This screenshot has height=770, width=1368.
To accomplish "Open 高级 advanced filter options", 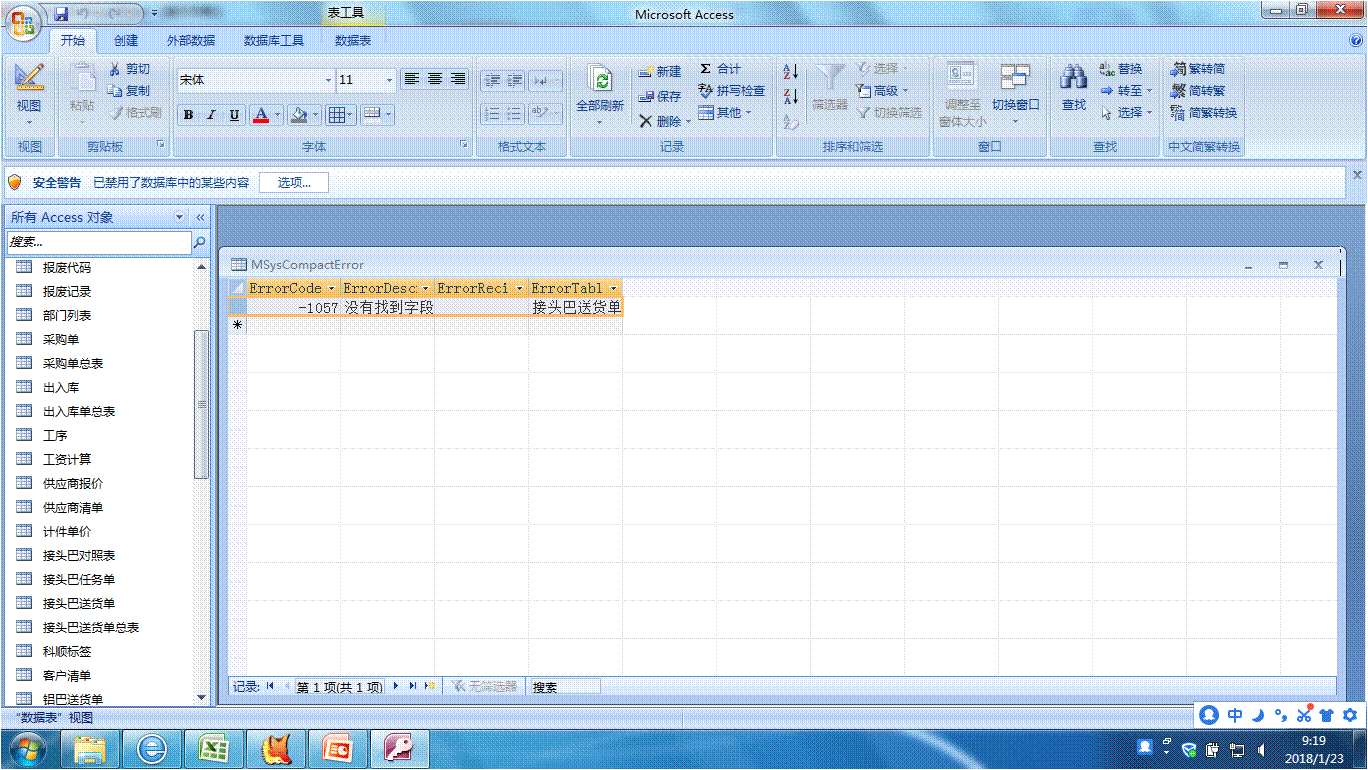I will [882, 91].
